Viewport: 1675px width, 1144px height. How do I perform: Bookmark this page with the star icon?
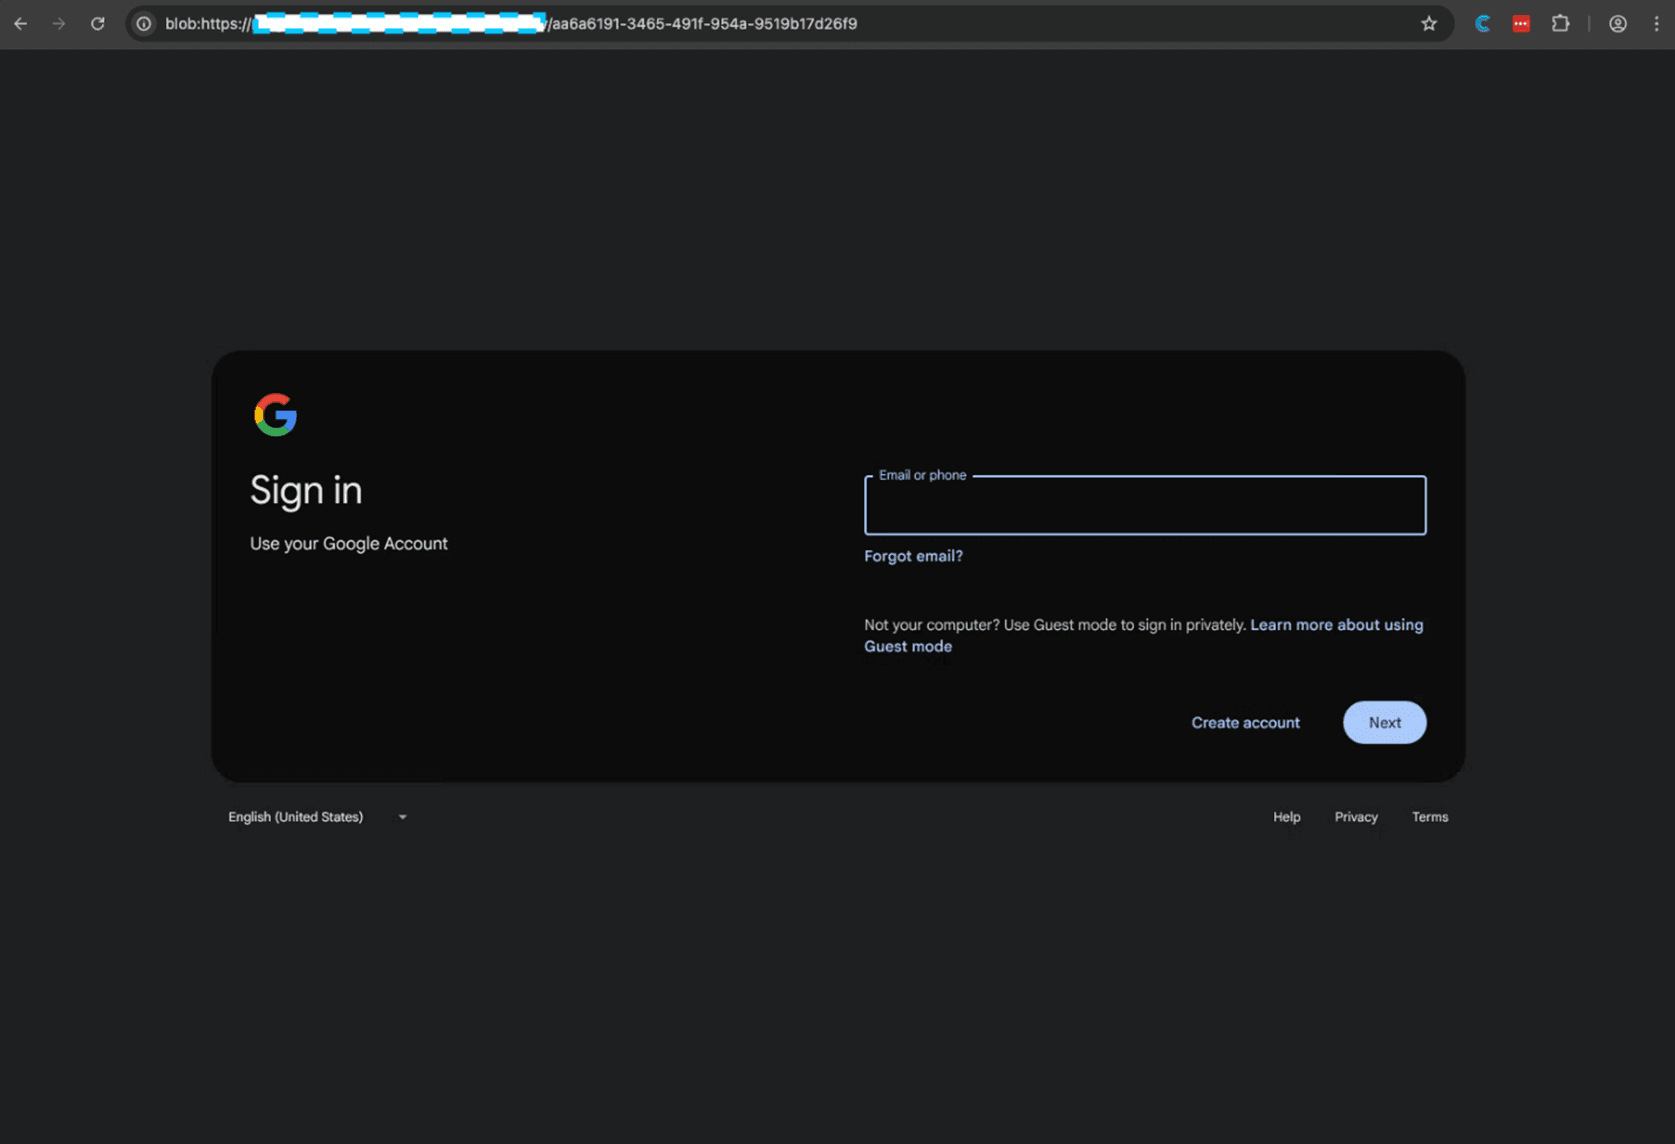click(x=1429, y=23)
